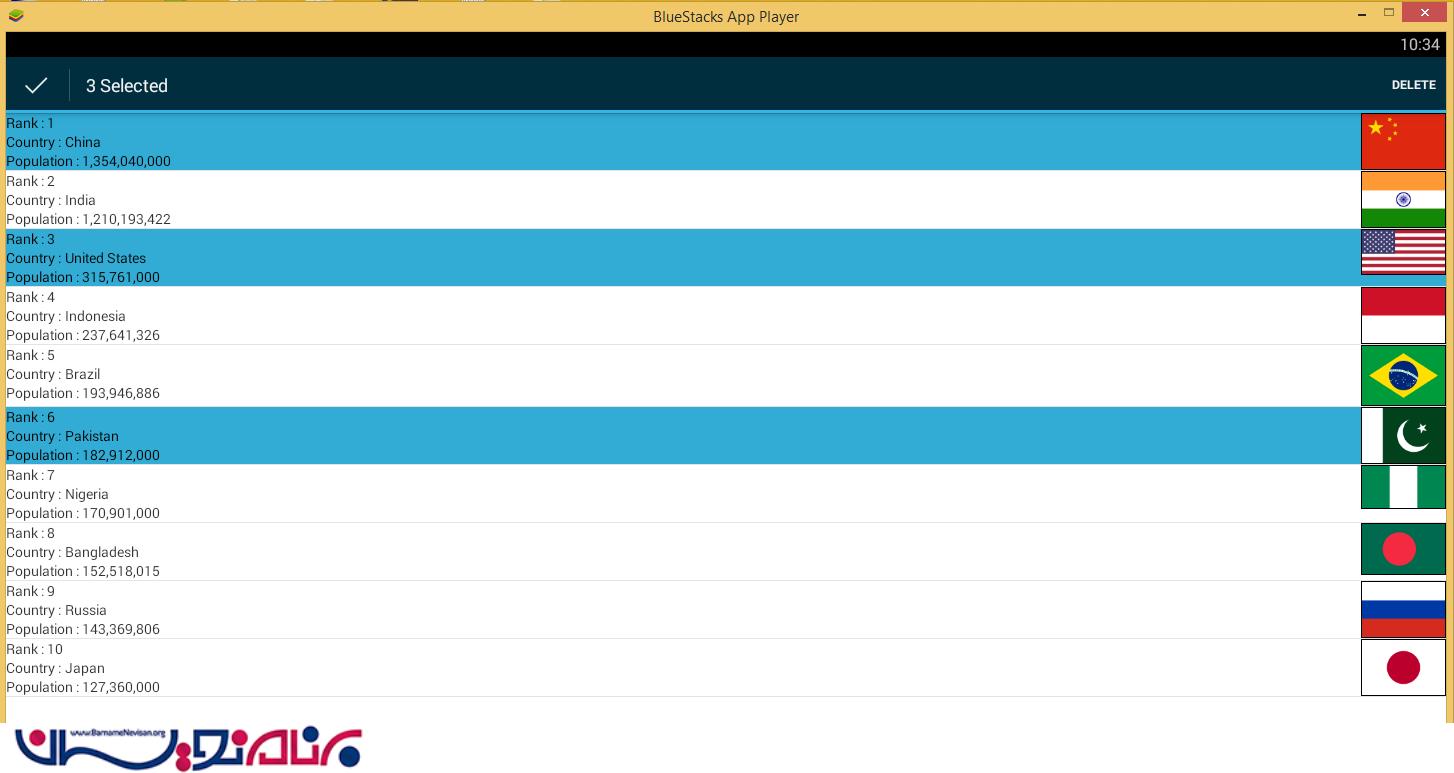Click the text "Population : 237,641,326"
Image resolution: width=1454 pixels, height=773 pixels.
click(83, 335)
